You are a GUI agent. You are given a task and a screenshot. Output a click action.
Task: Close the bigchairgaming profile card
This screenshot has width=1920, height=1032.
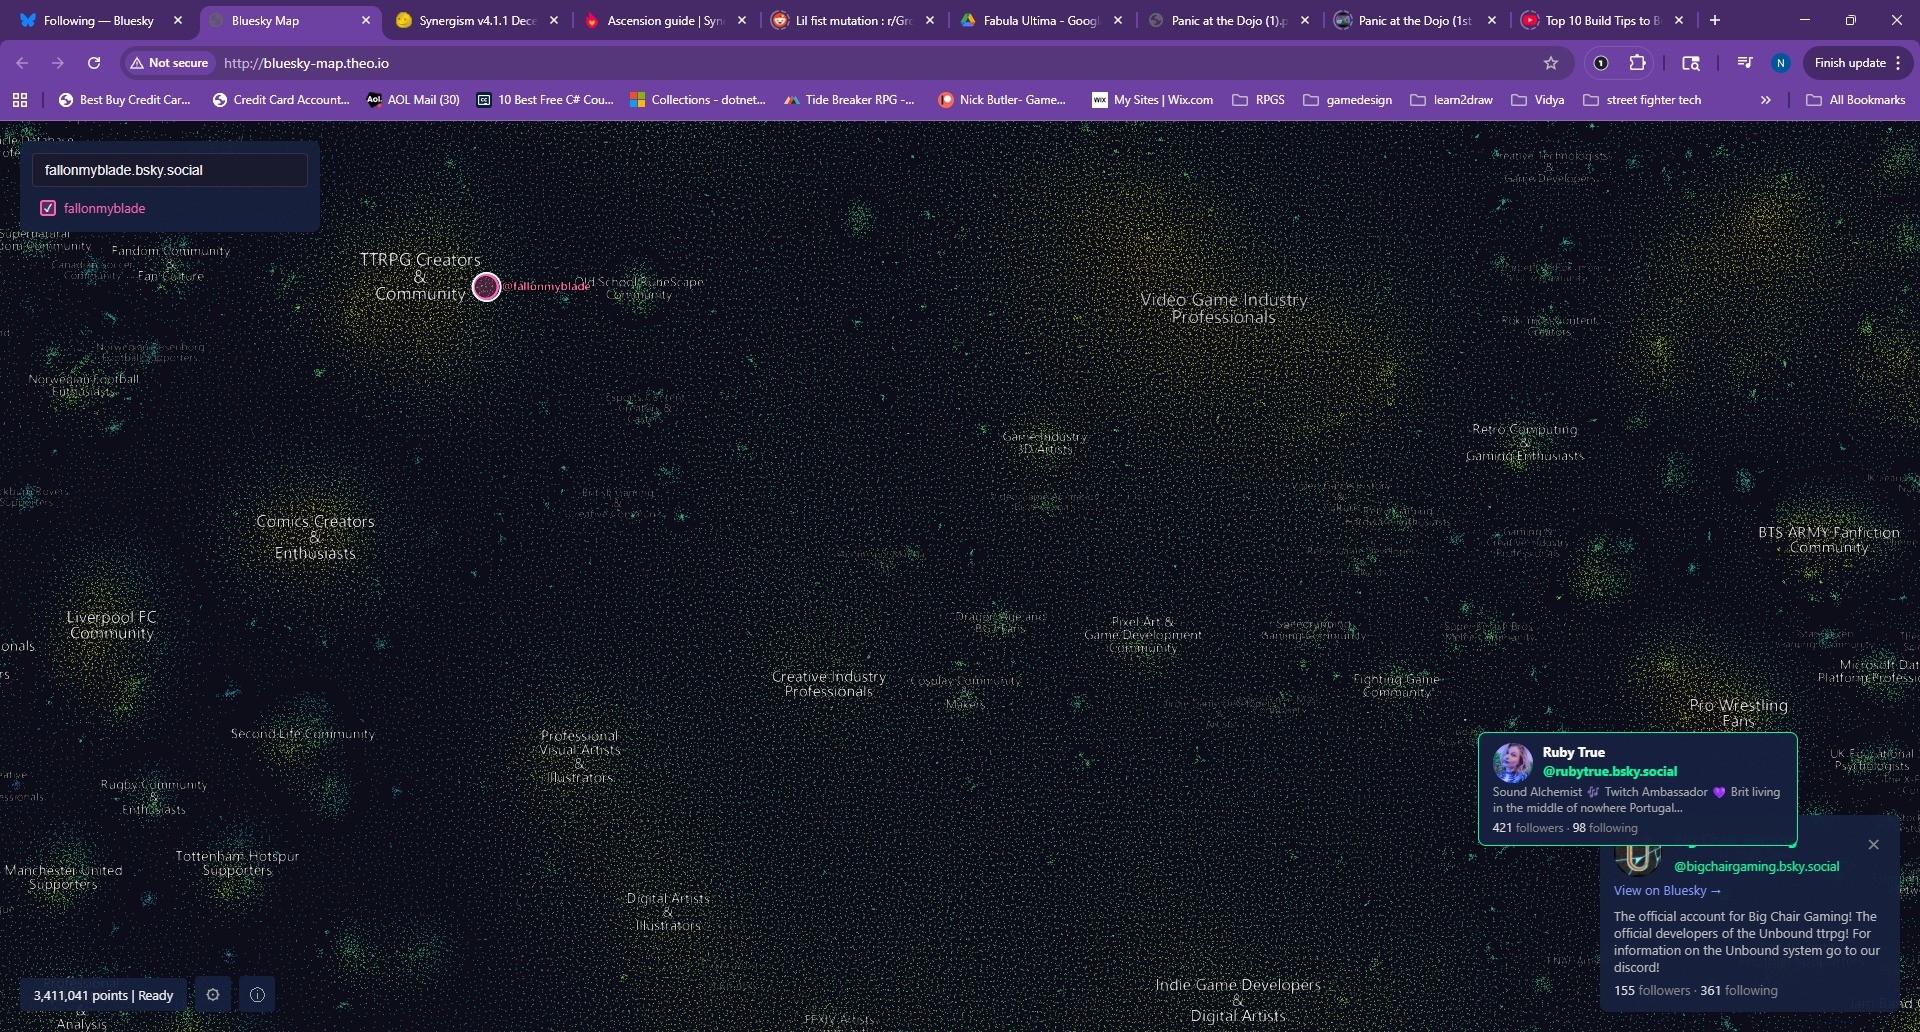pyautogui.click(x=1873, y=845)
